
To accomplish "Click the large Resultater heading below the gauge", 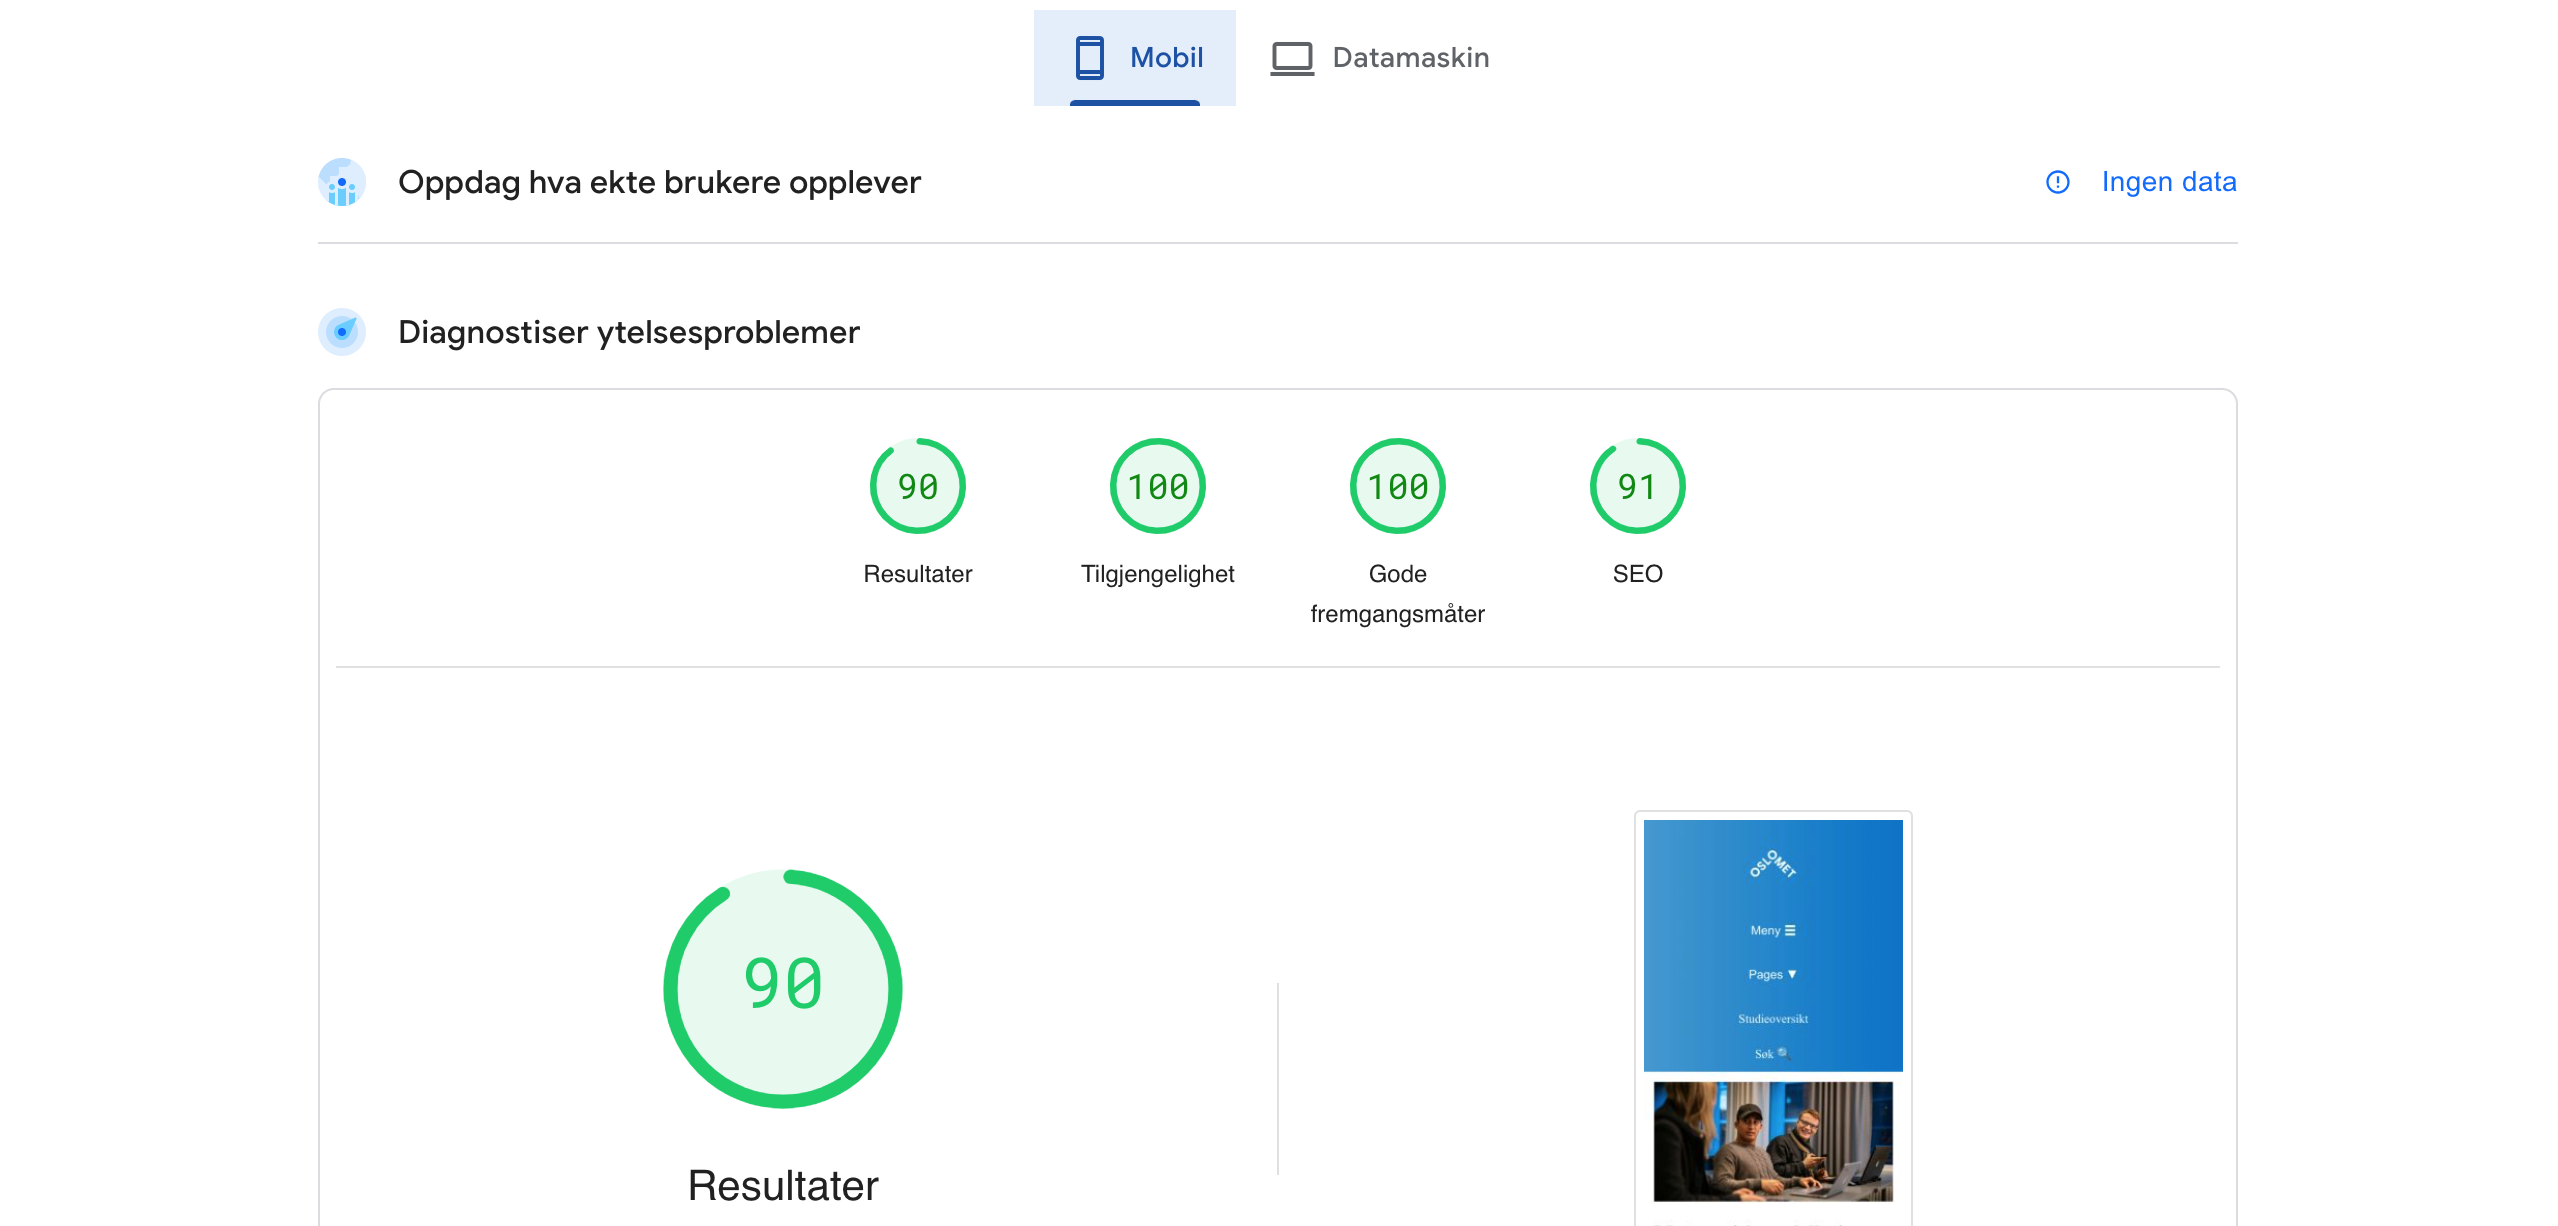I will pos(783,1186).
